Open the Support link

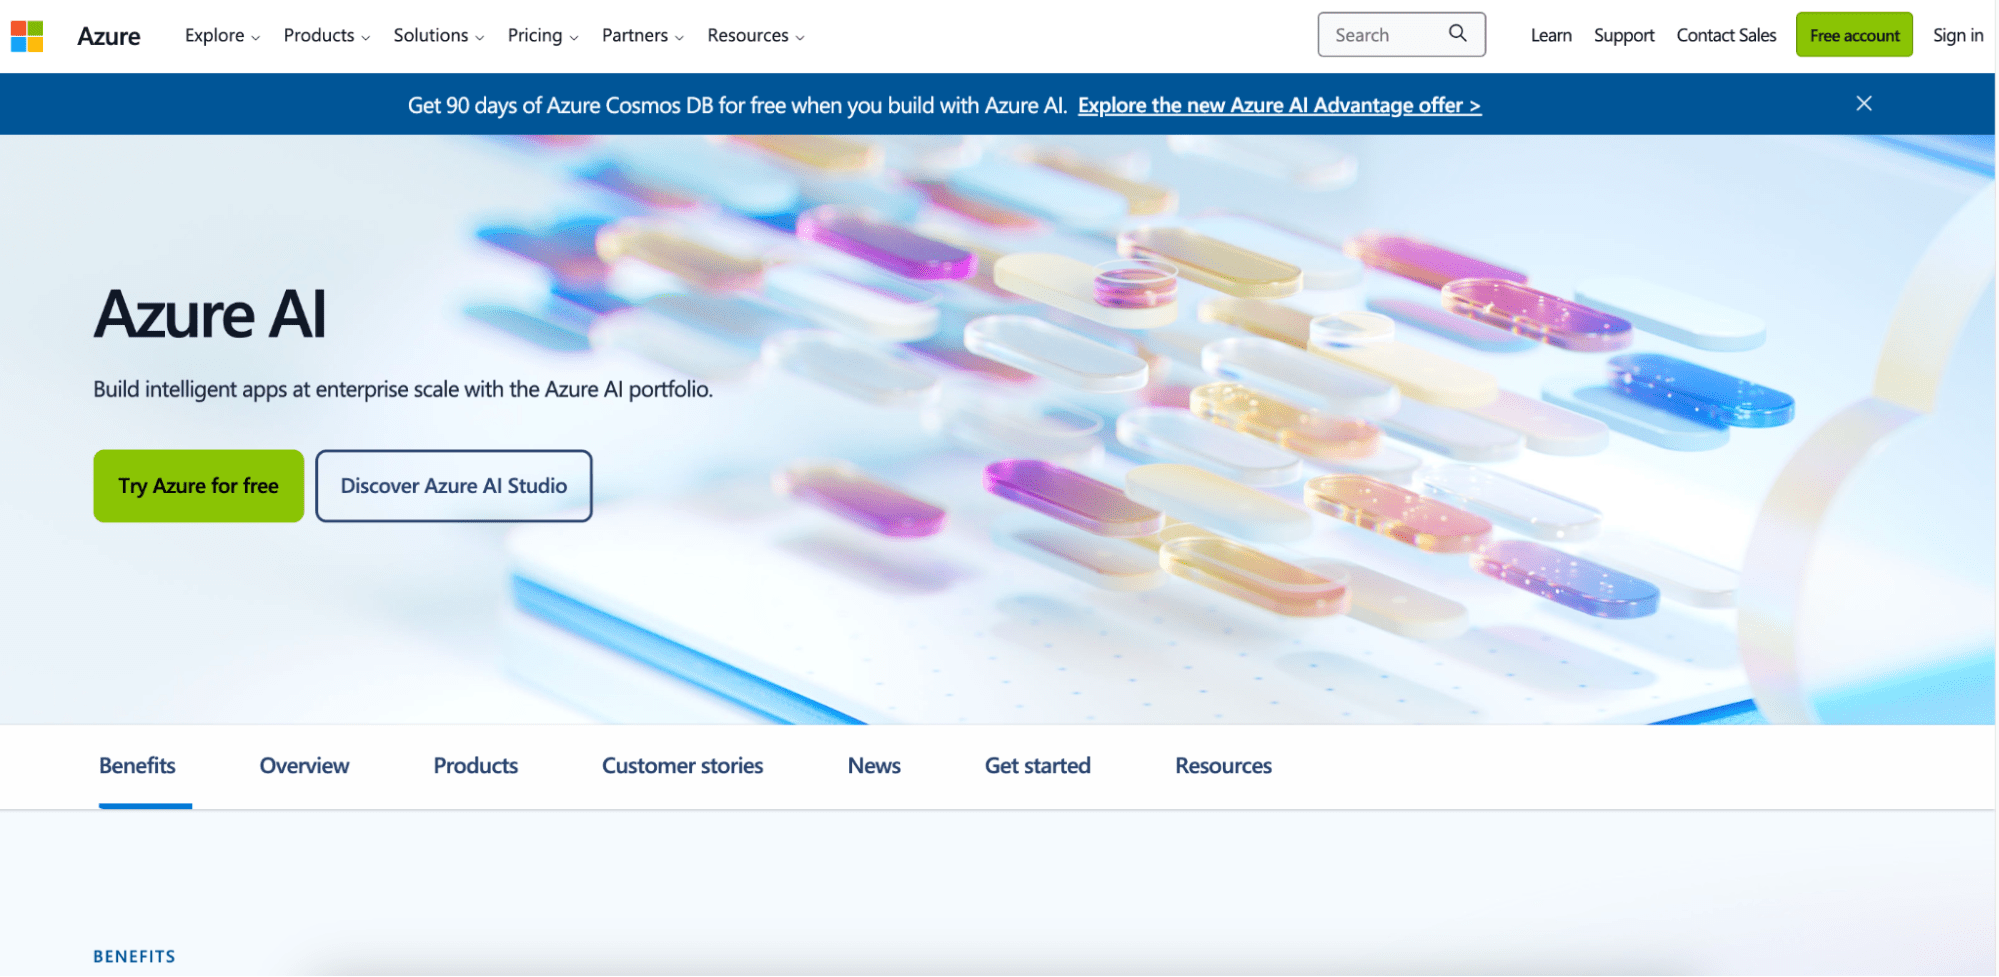[1623, 35]
